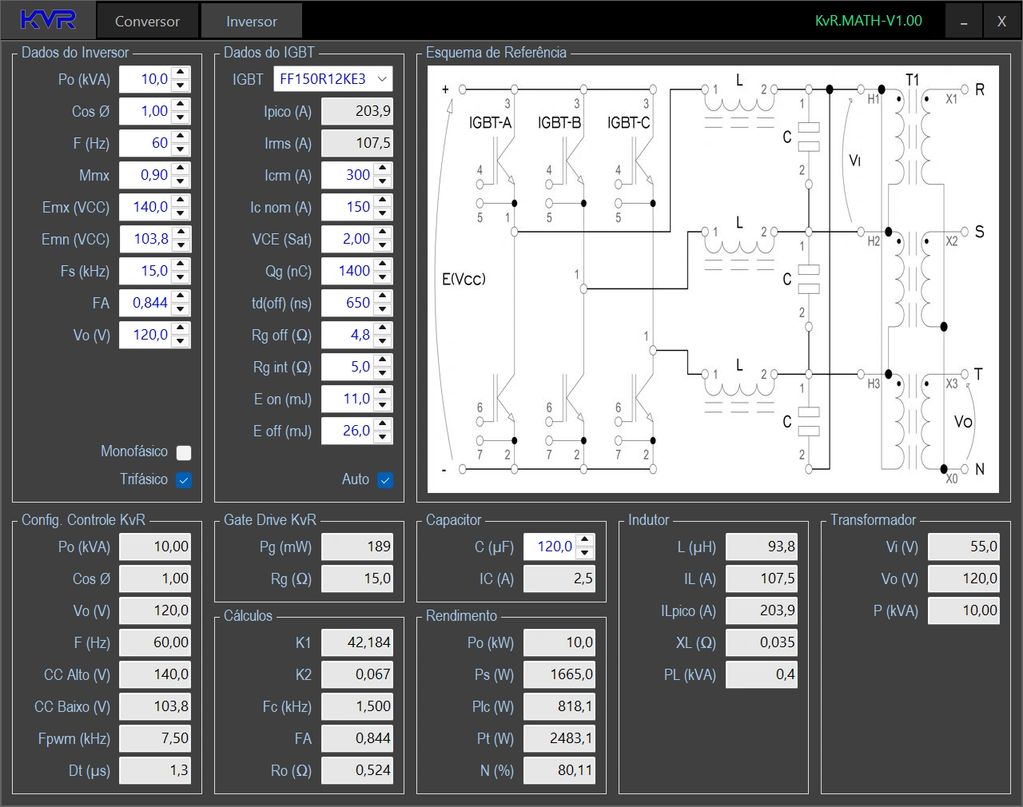Click the reference schematic diagram image
Image resolution: width=1023 pixels, height=807 pixels.
coord(712,280)
